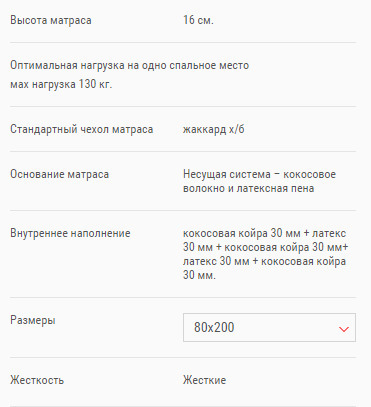Screen dimensions: 371x407
Task: Click the Стандартный чехол матраса label
Action: click(x=82, y=129)
